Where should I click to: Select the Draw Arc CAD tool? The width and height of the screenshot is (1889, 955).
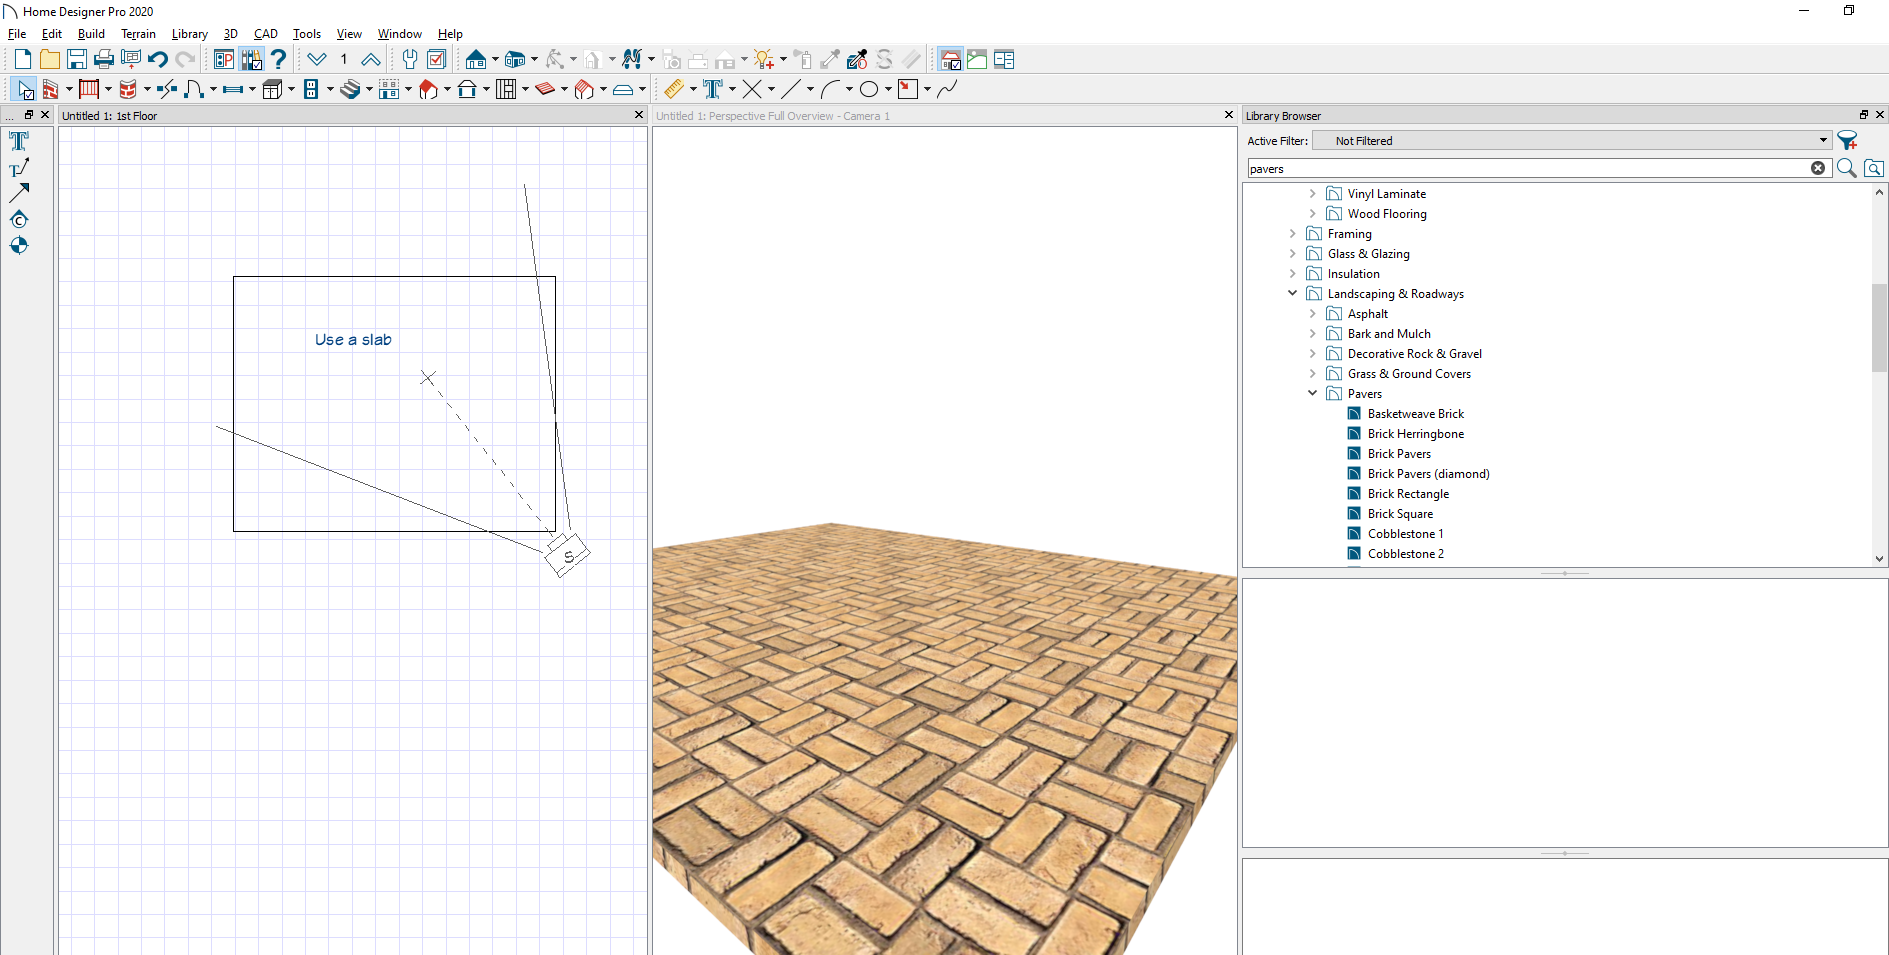pyautogui.click(x=830, y=90)
